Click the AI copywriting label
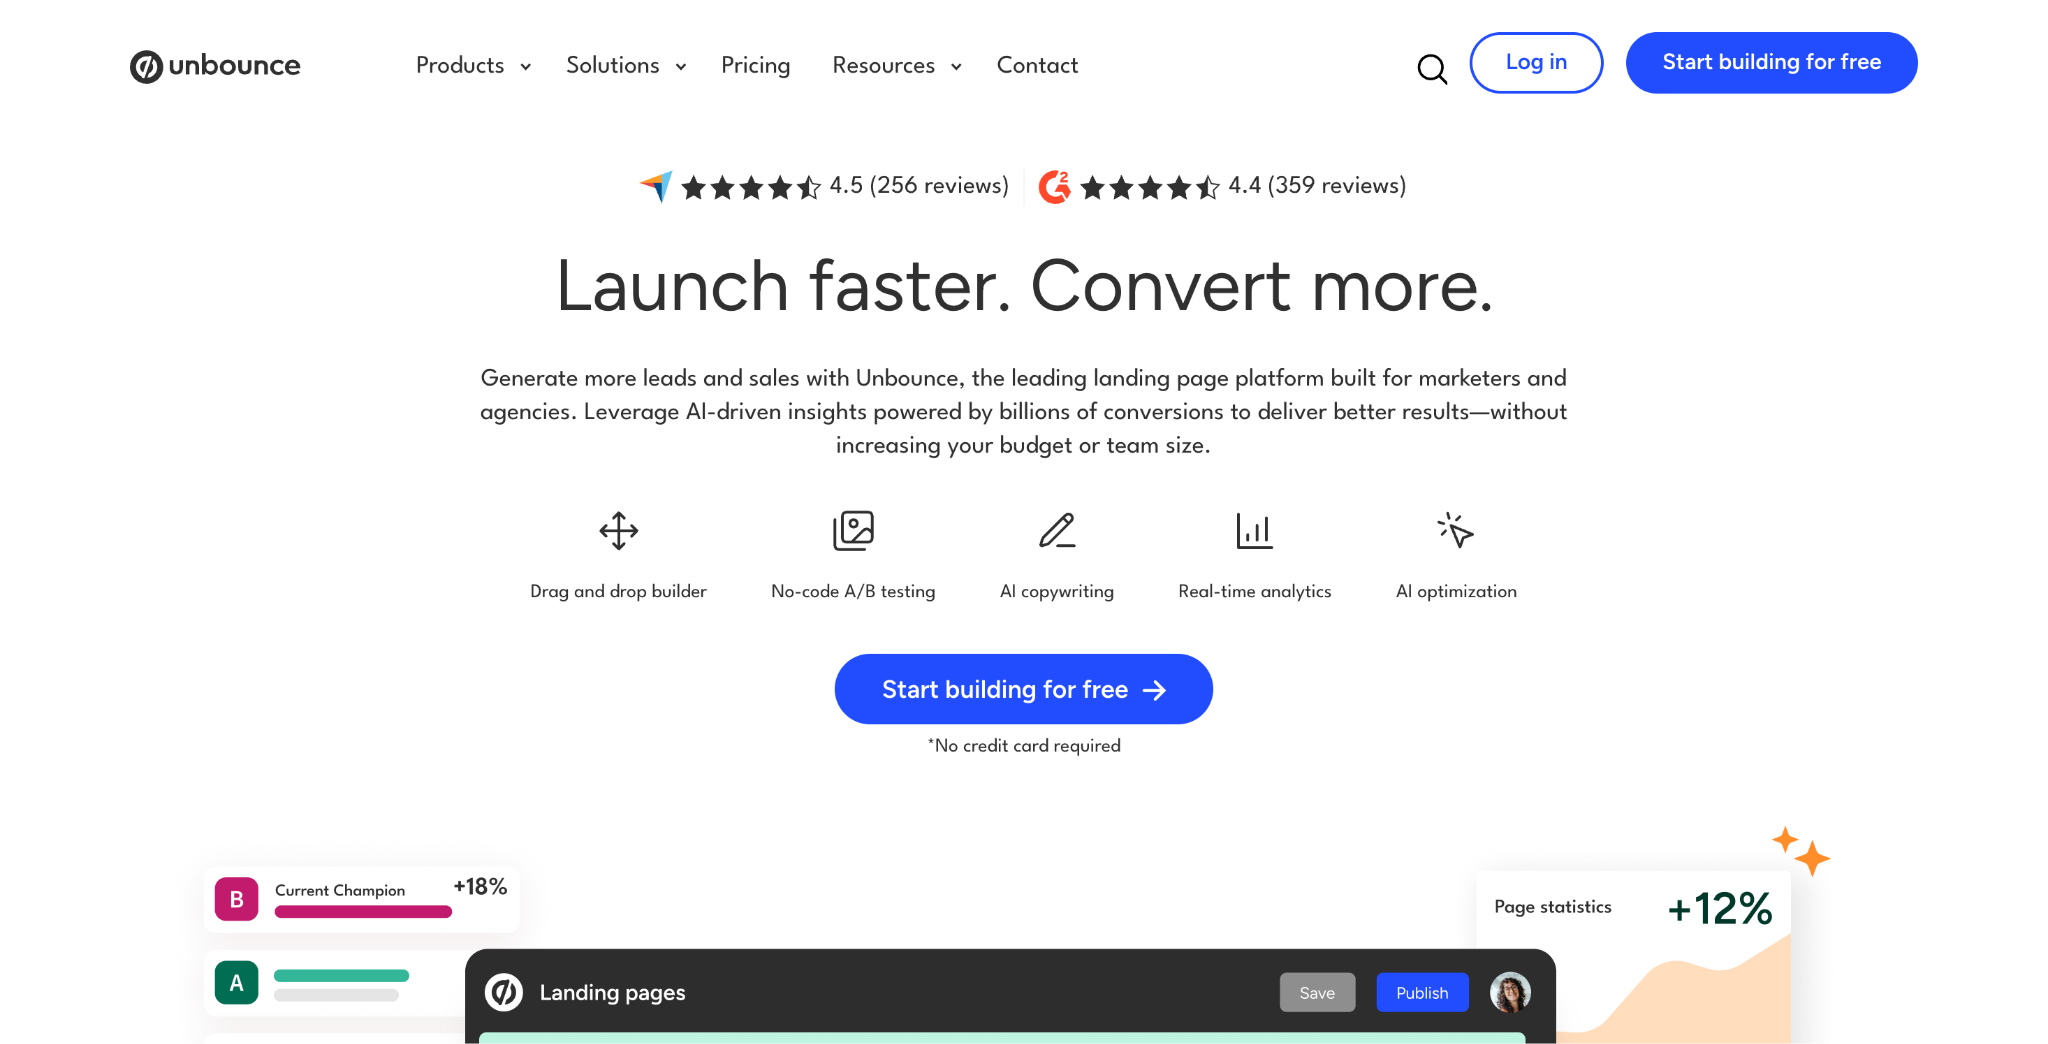The height and width of the screenshot is (1044, 2048). [1057, 591]
